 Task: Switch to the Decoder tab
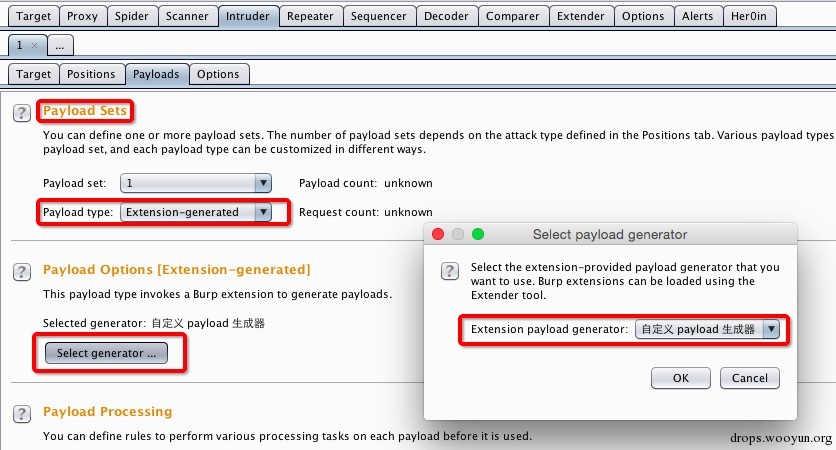[446, 17]
